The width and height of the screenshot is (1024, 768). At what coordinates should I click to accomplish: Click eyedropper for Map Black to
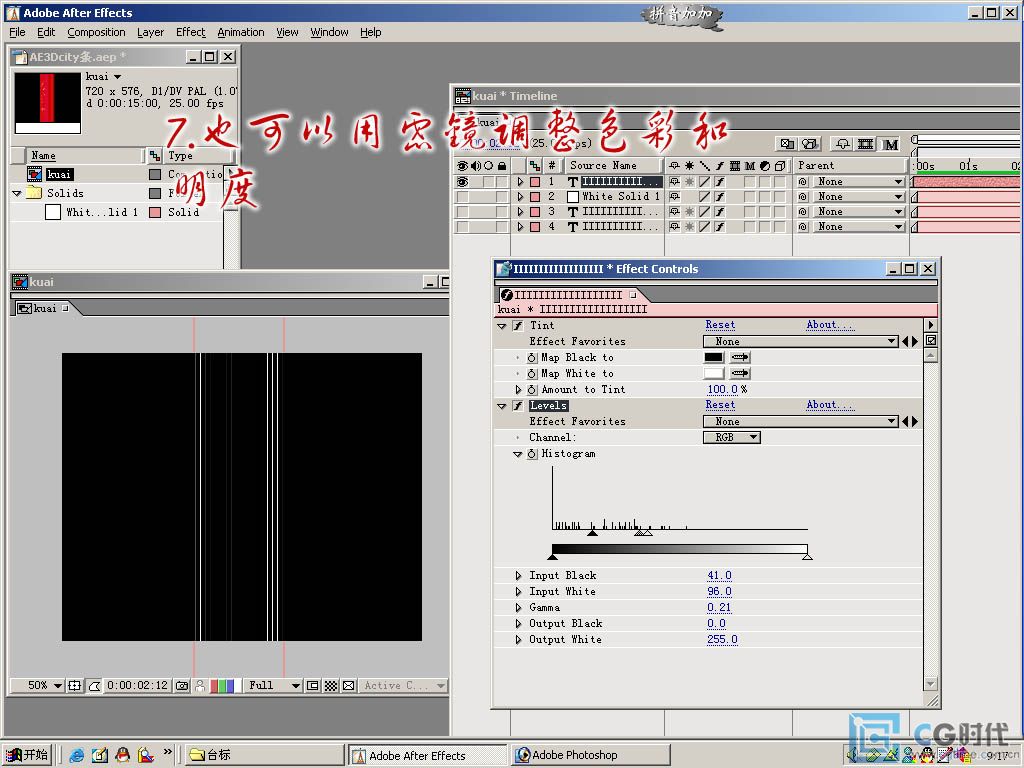(x=740, y=357)
